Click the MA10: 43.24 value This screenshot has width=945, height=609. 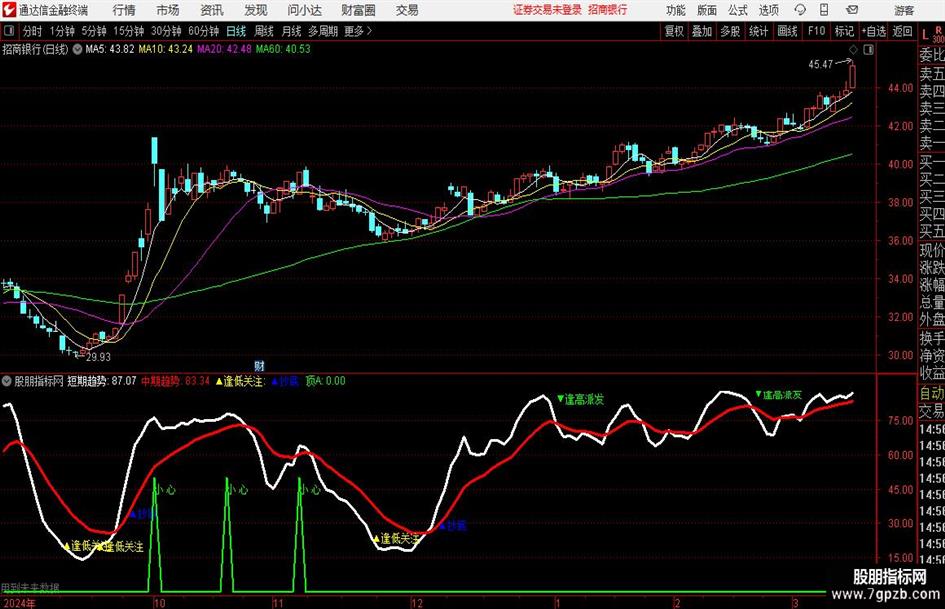coord(166,49)
